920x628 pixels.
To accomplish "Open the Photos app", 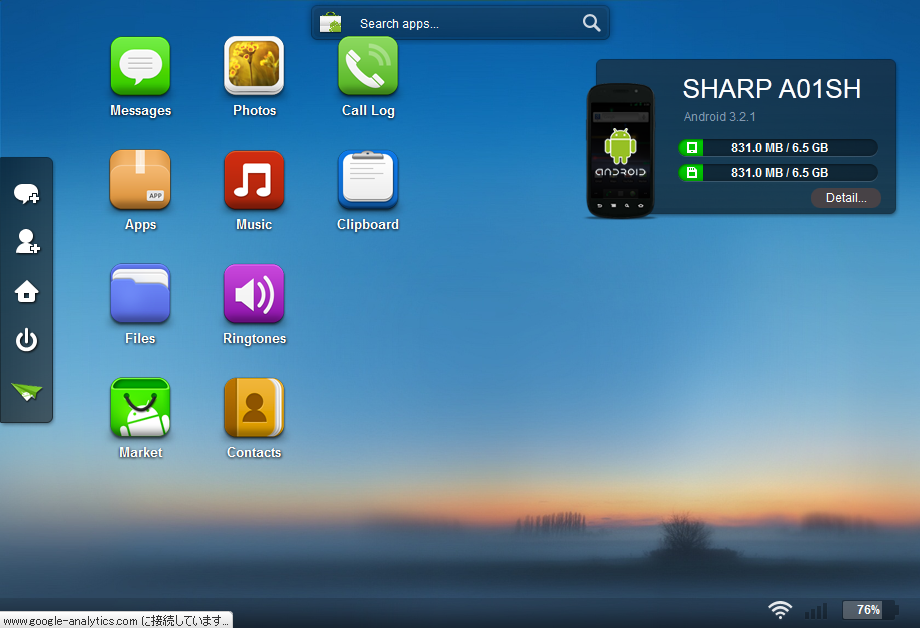I will point(254,67).
